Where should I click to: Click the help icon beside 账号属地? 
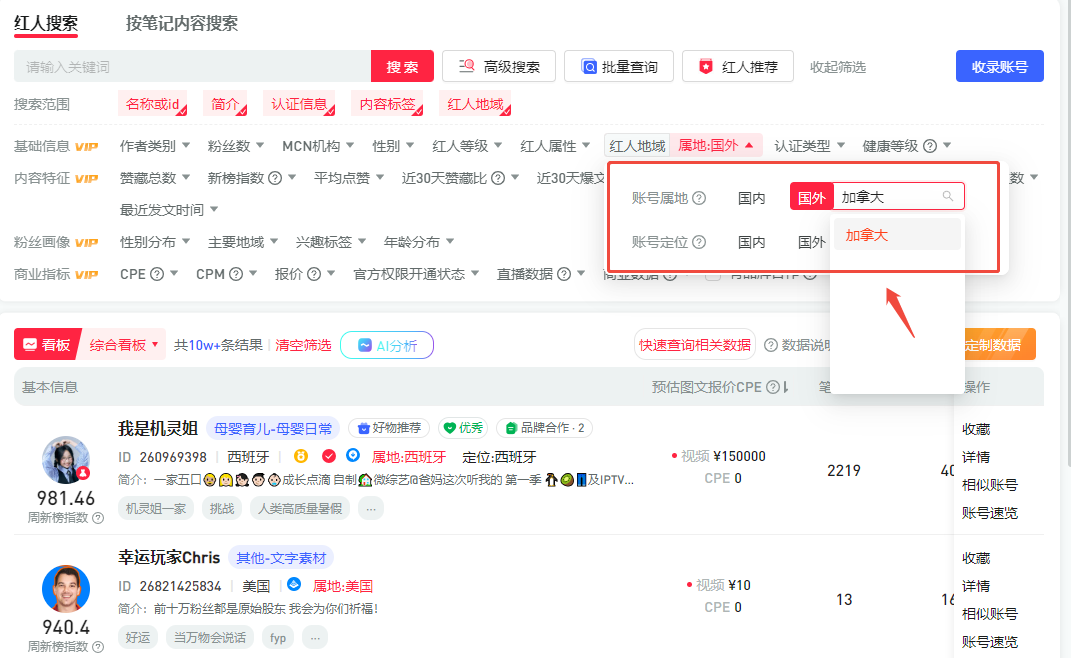click(699, 198)
